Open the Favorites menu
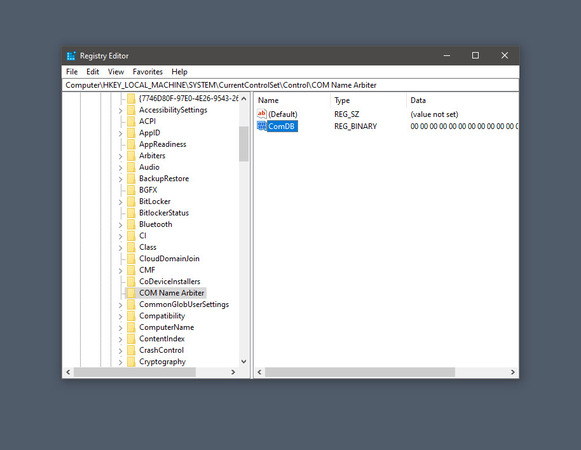This screenshot has width=581, height=450. pos(147,72)
